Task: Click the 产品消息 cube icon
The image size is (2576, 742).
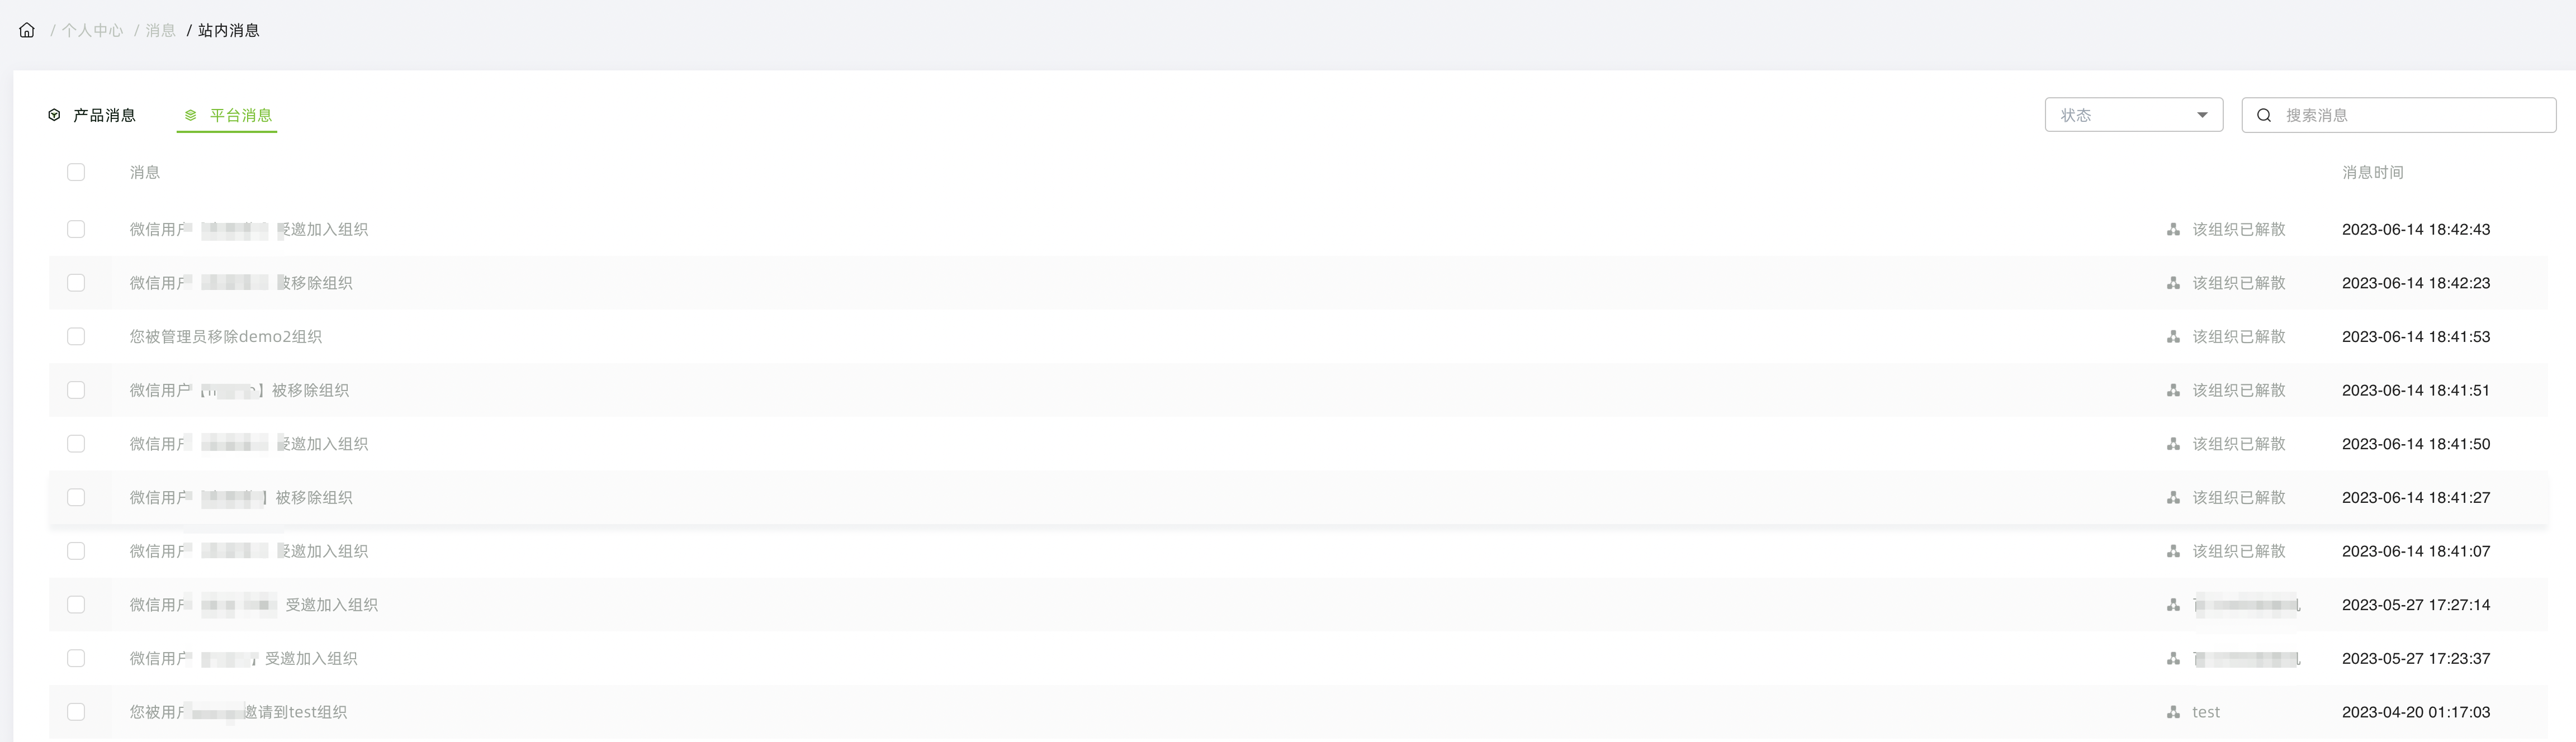Action: tap(54, 115)
